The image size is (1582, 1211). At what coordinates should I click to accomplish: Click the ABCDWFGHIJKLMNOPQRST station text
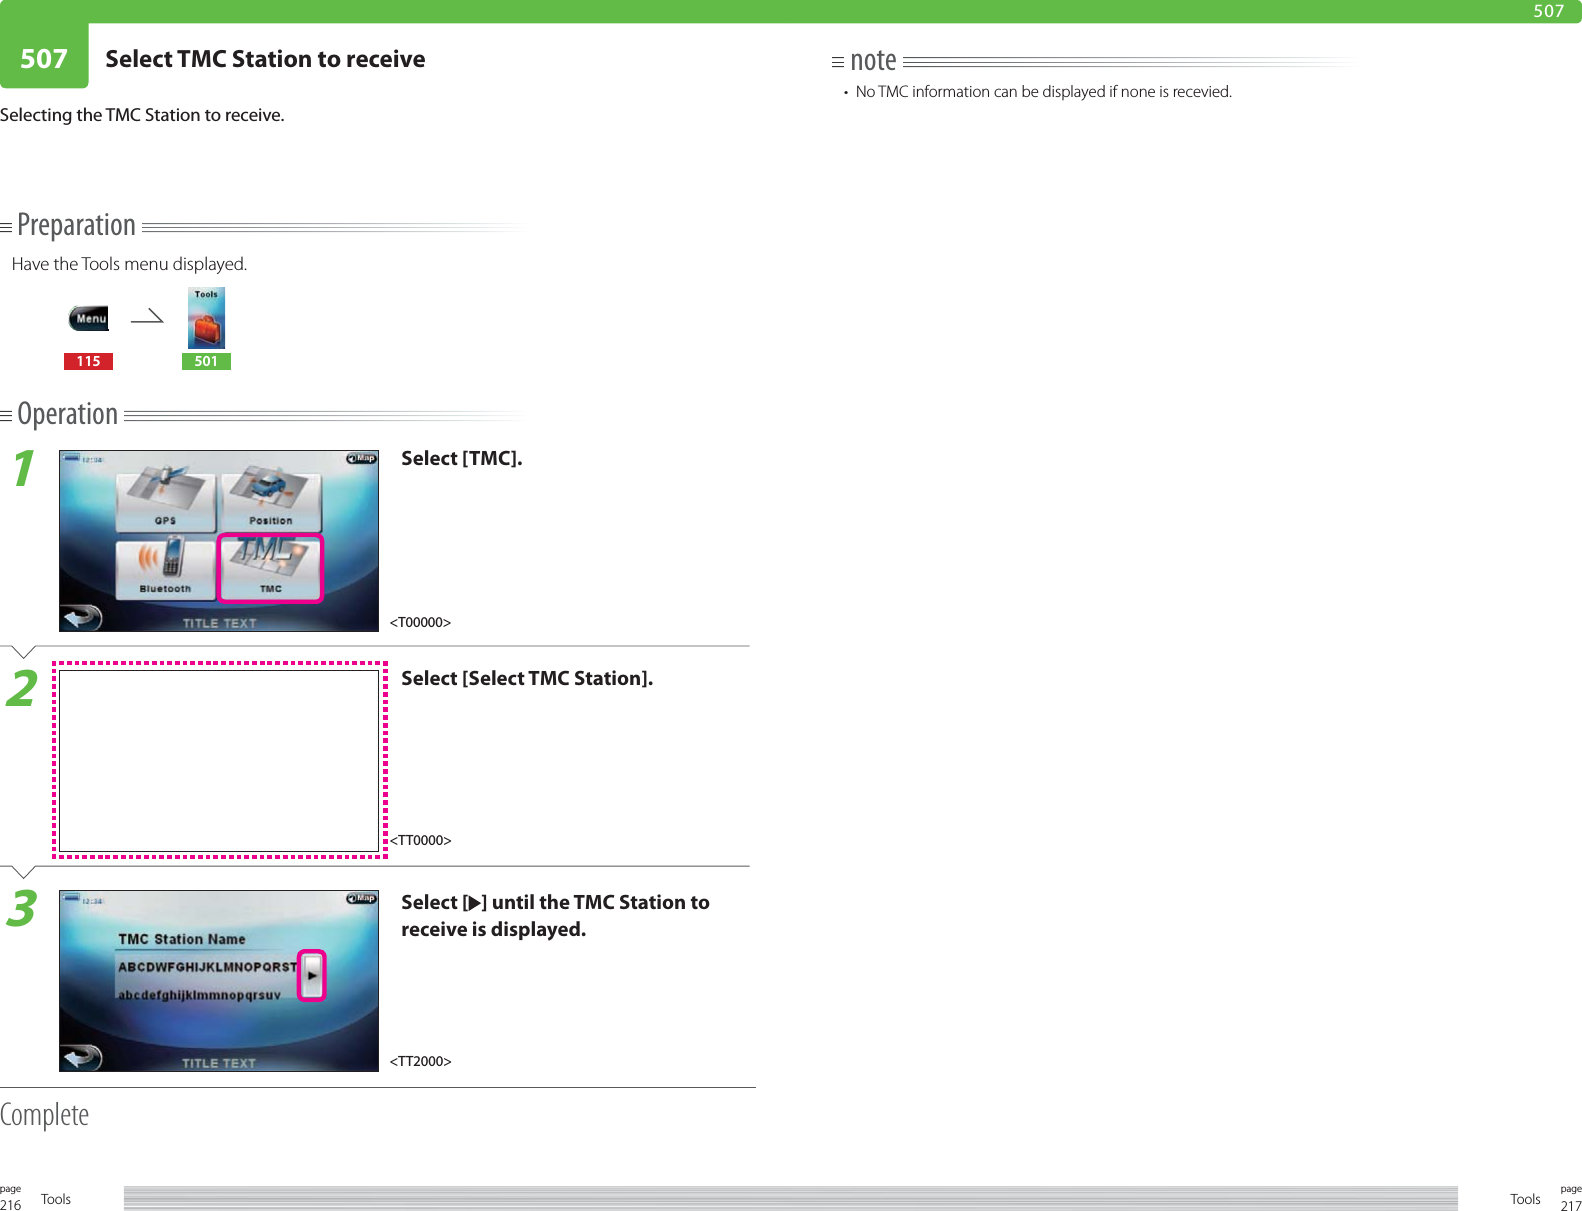coord(207,967)
